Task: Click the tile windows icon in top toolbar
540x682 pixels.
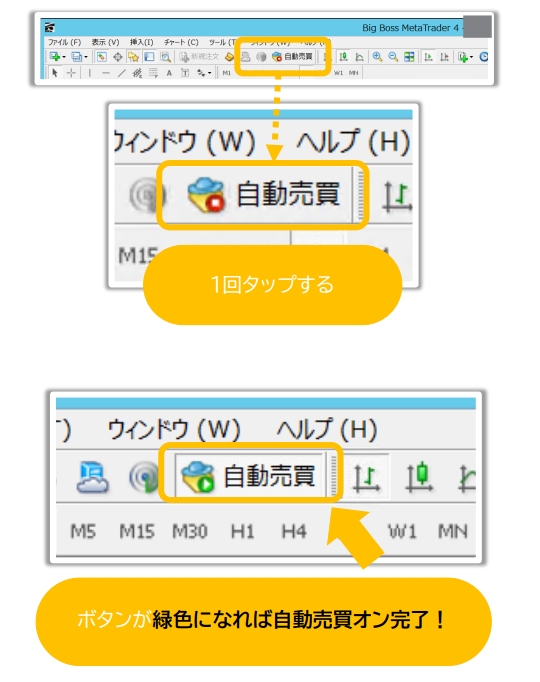Action: (409, 57)
